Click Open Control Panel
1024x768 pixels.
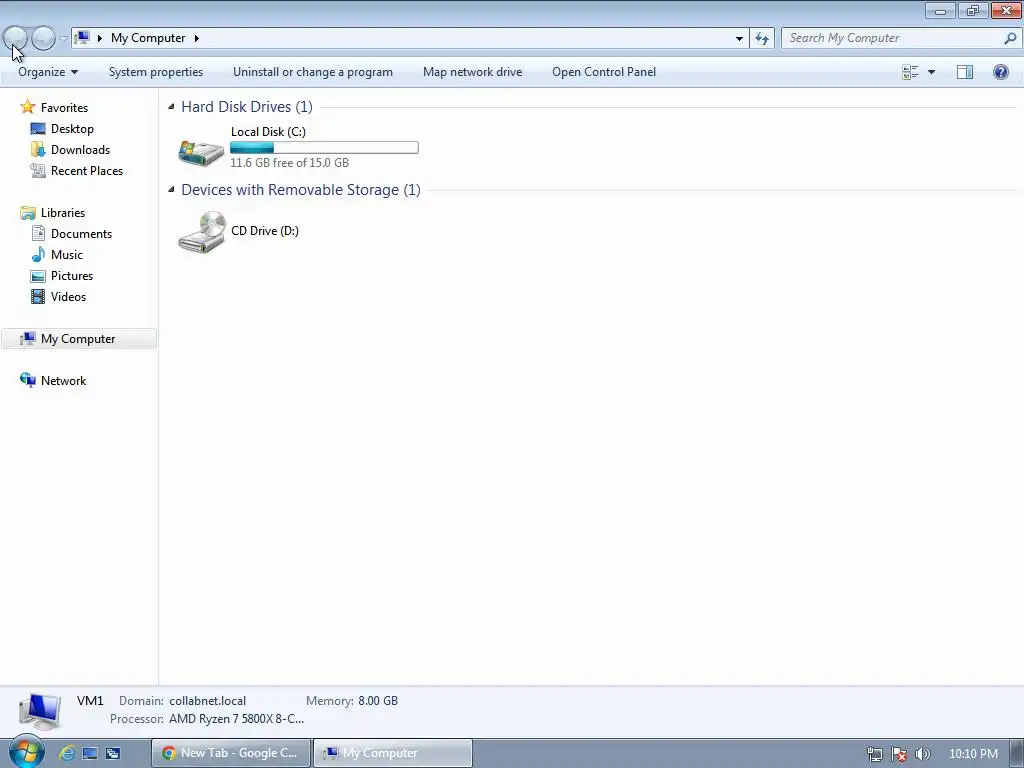pyautogui.click(x=603, y=72)
